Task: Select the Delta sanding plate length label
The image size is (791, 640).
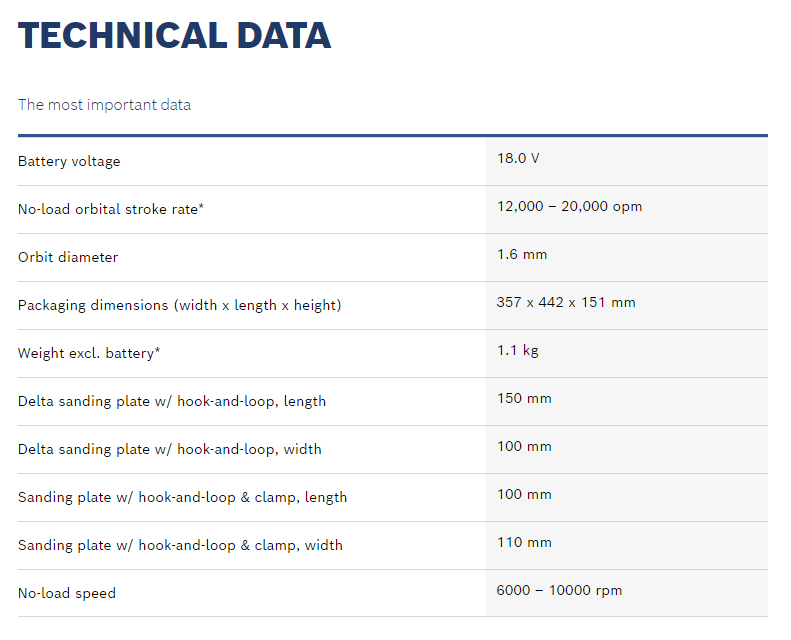Action: click(172, 401)
